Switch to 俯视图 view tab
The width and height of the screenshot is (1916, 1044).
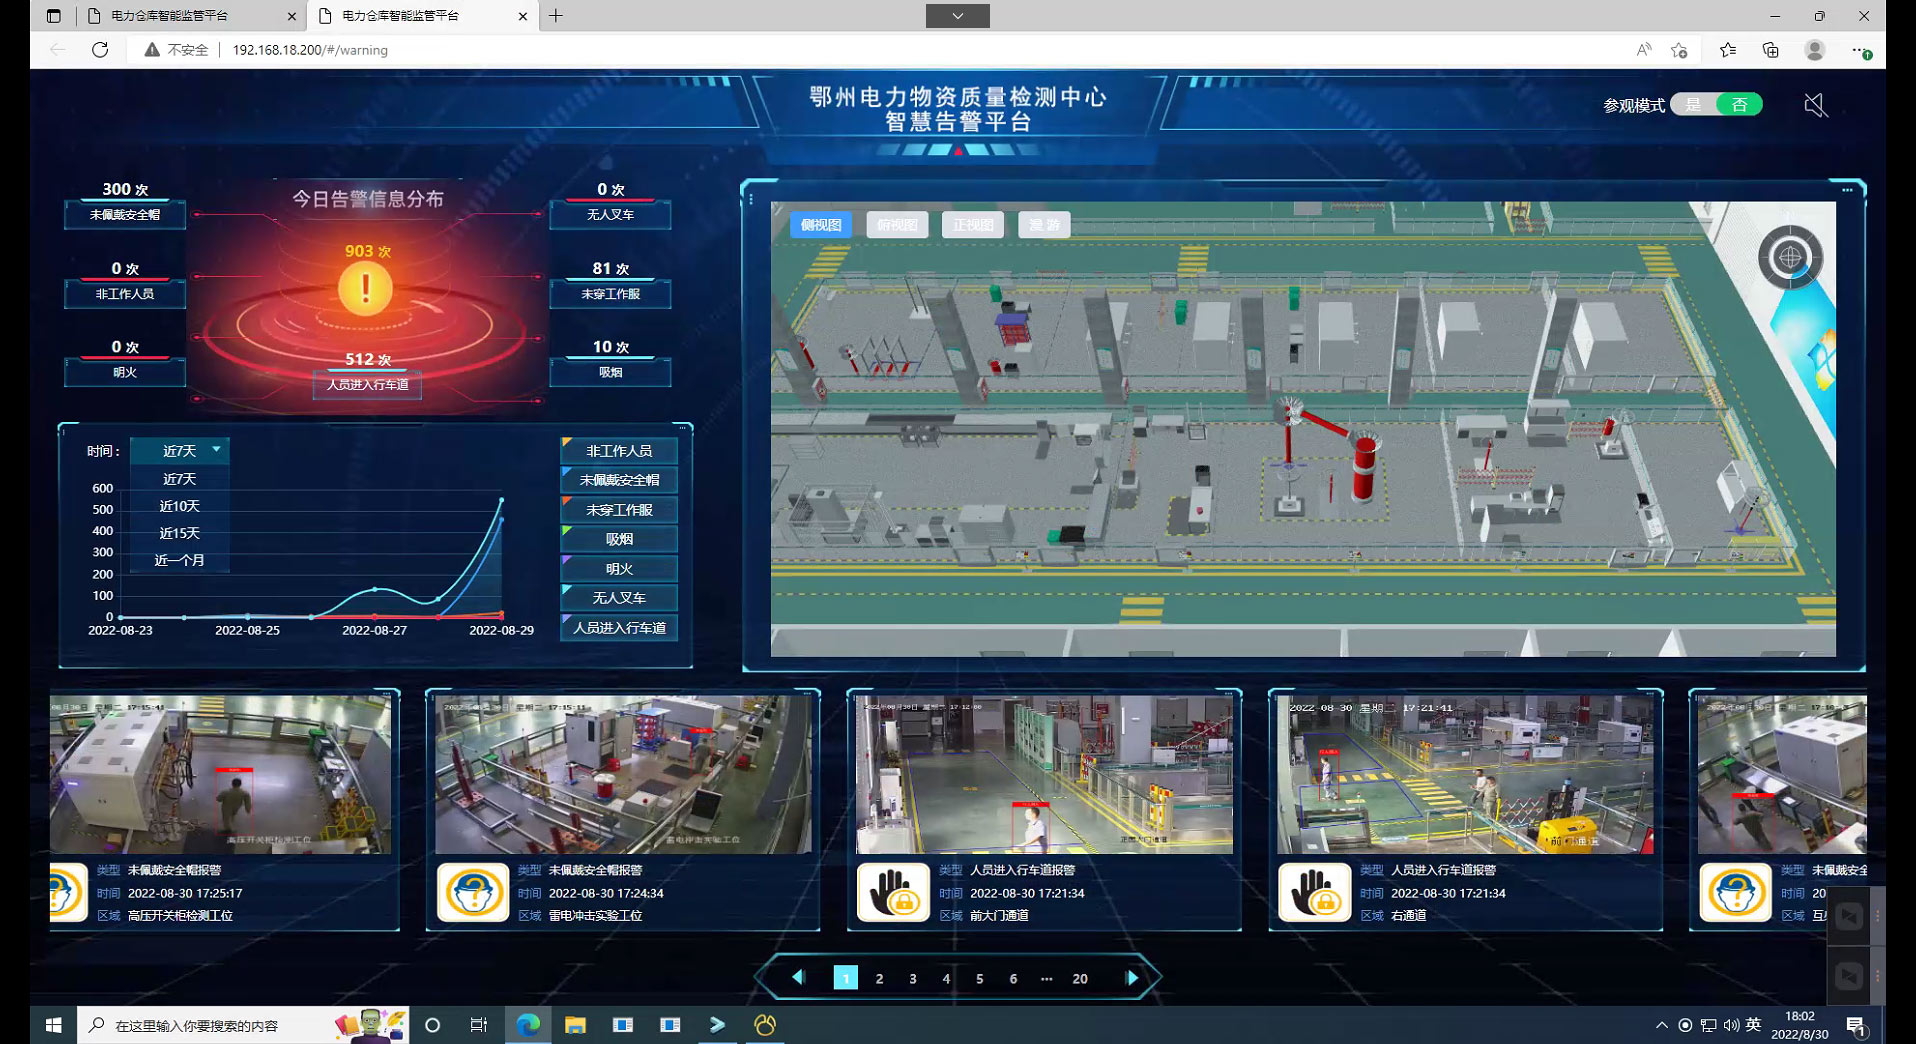pyautogui.click(x=897, y=225)
